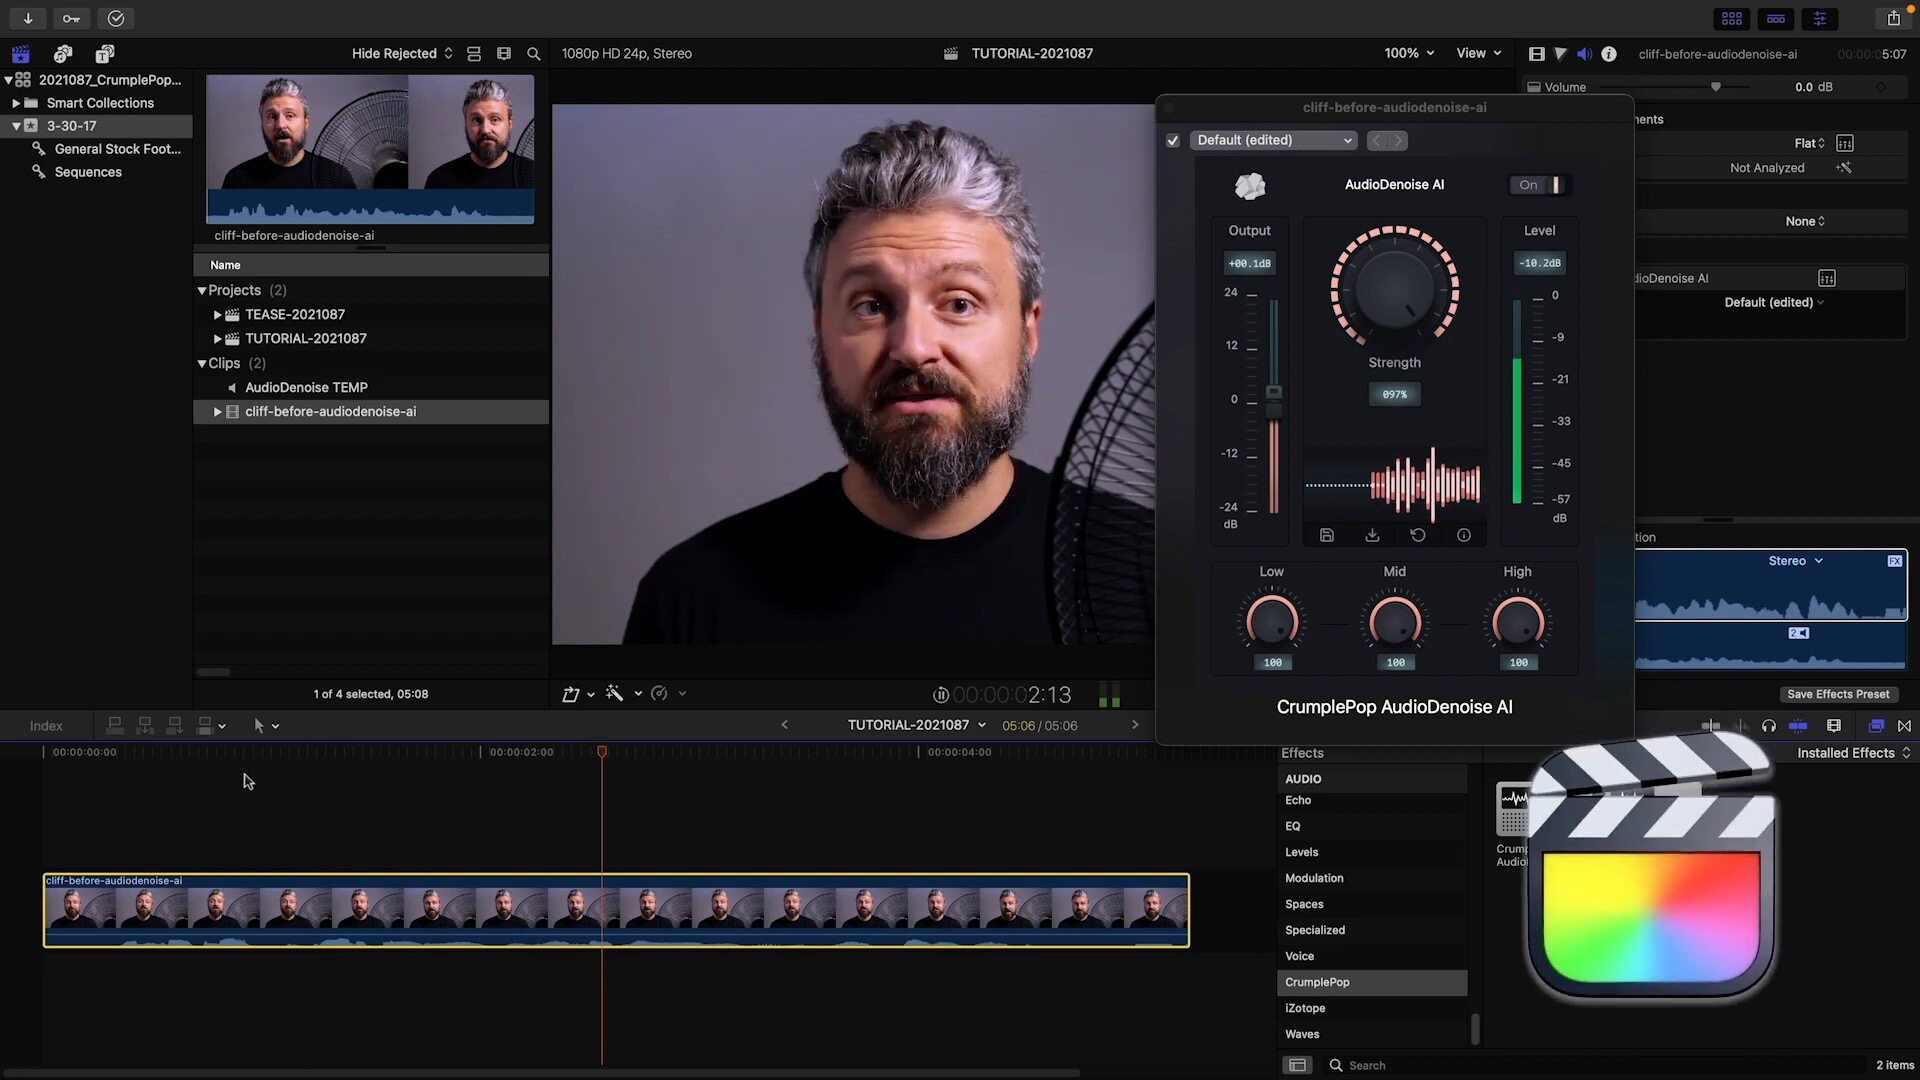Click the plugin reset arrow icon
Viewport: 1920px width, 1080px height.
[x=1418, y=536]
